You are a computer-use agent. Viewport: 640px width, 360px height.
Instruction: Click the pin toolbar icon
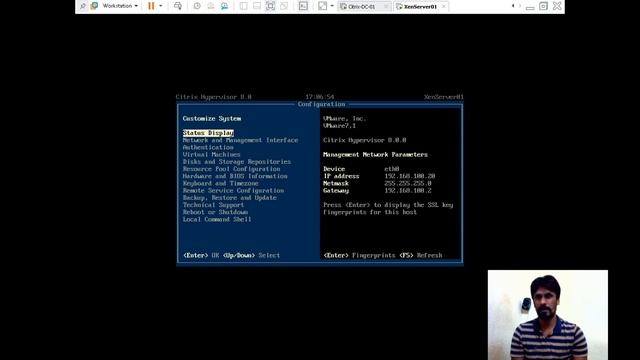(83, 6)
